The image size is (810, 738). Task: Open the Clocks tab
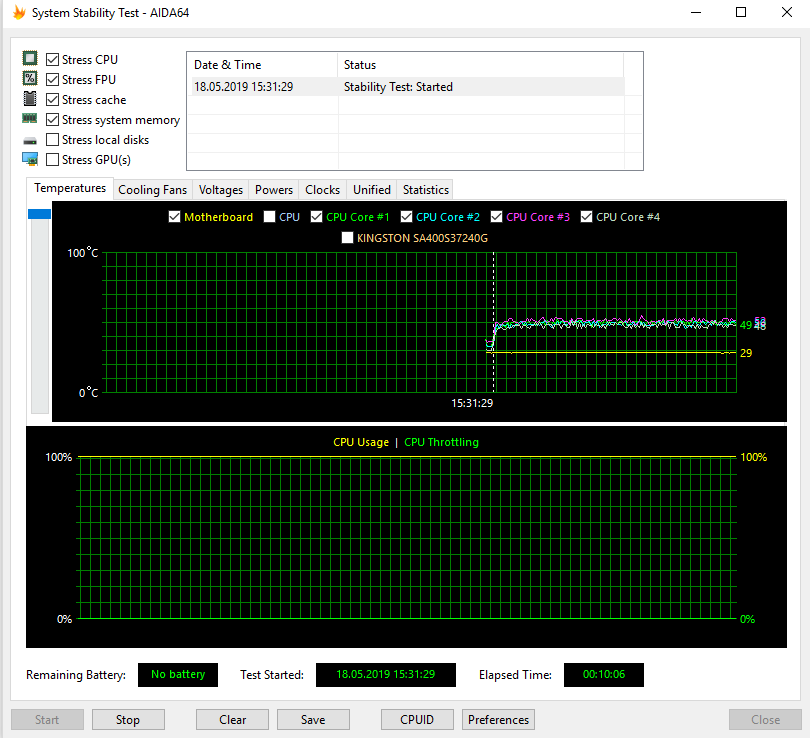coord(322,190)
